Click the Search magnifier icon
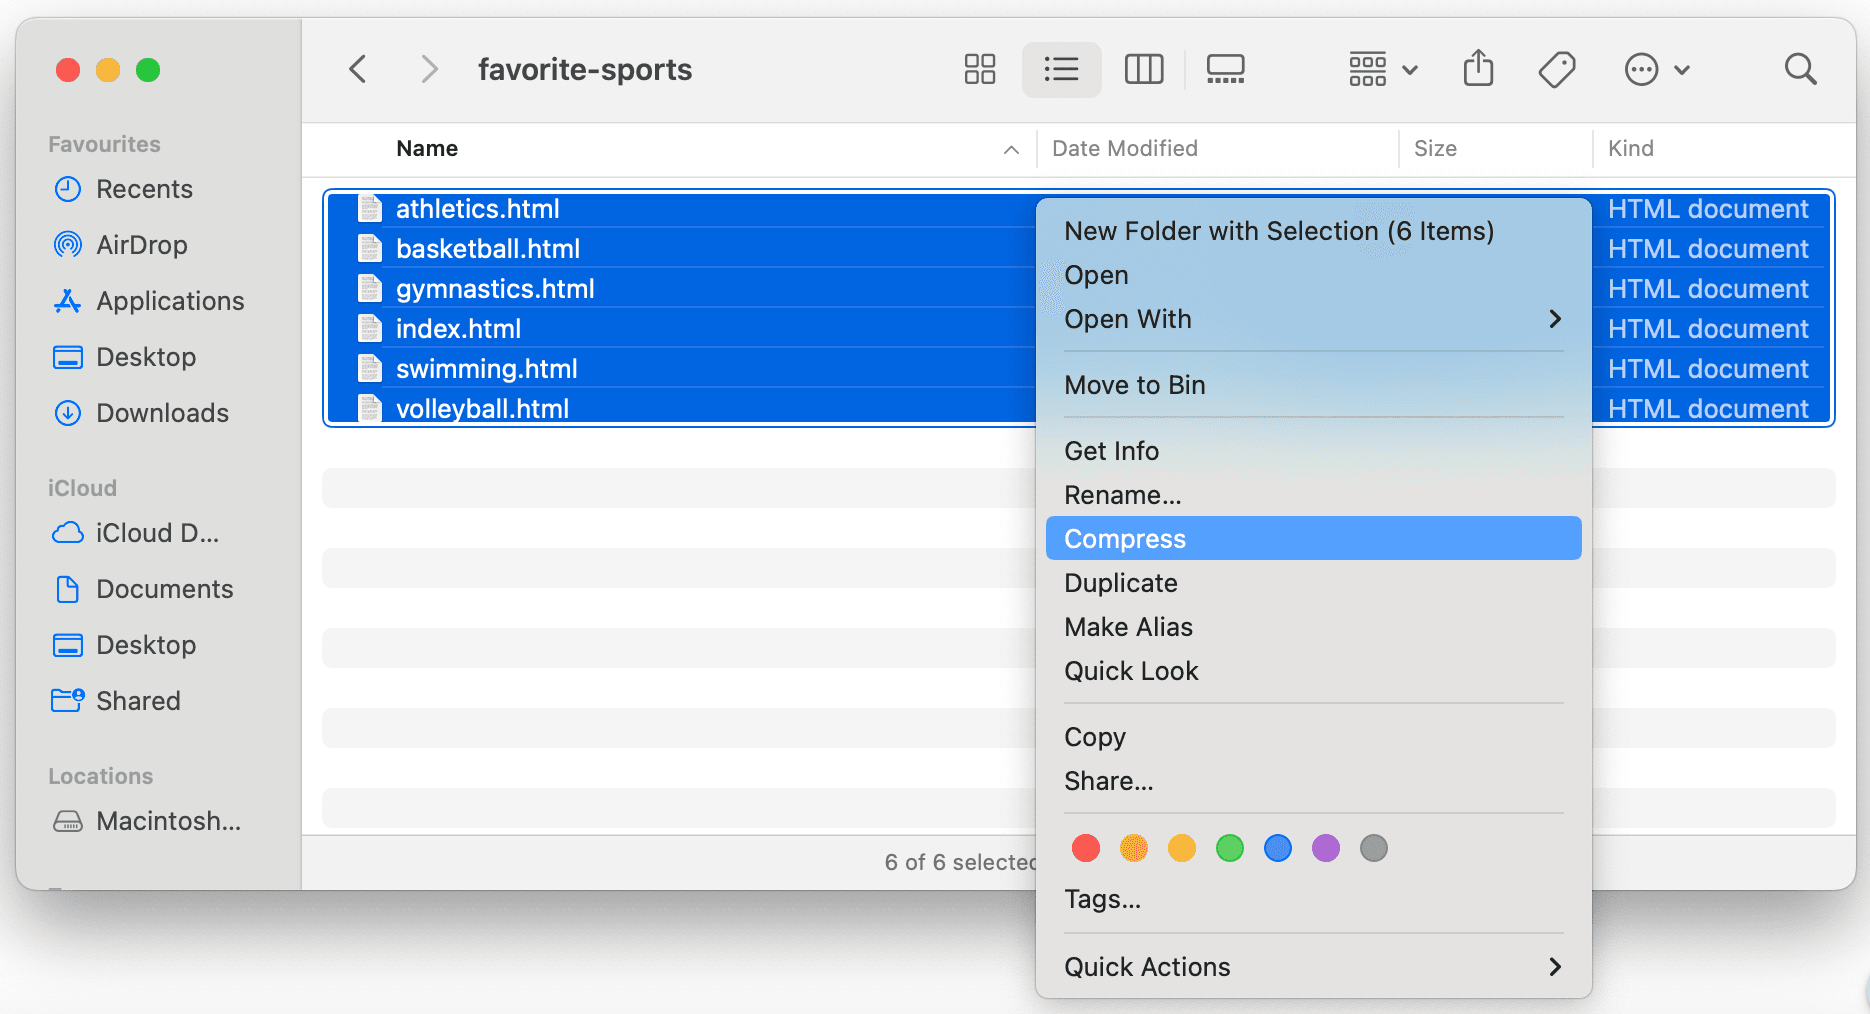The height and width of the screenshot is (1014, 1870). point(1800,69)
